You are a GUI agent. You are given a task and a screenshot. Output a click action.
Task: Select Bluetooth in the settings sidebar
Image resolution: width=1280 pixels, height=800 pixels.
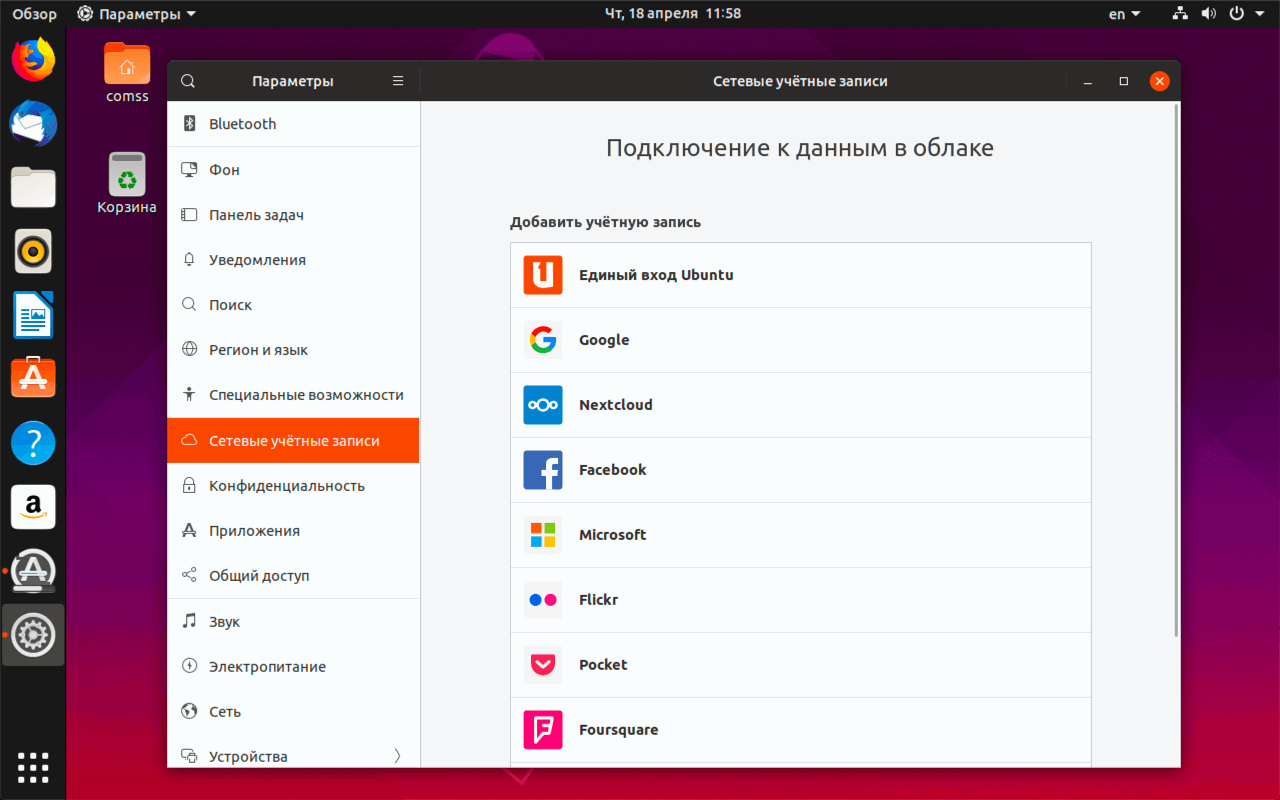click(293, 124)
